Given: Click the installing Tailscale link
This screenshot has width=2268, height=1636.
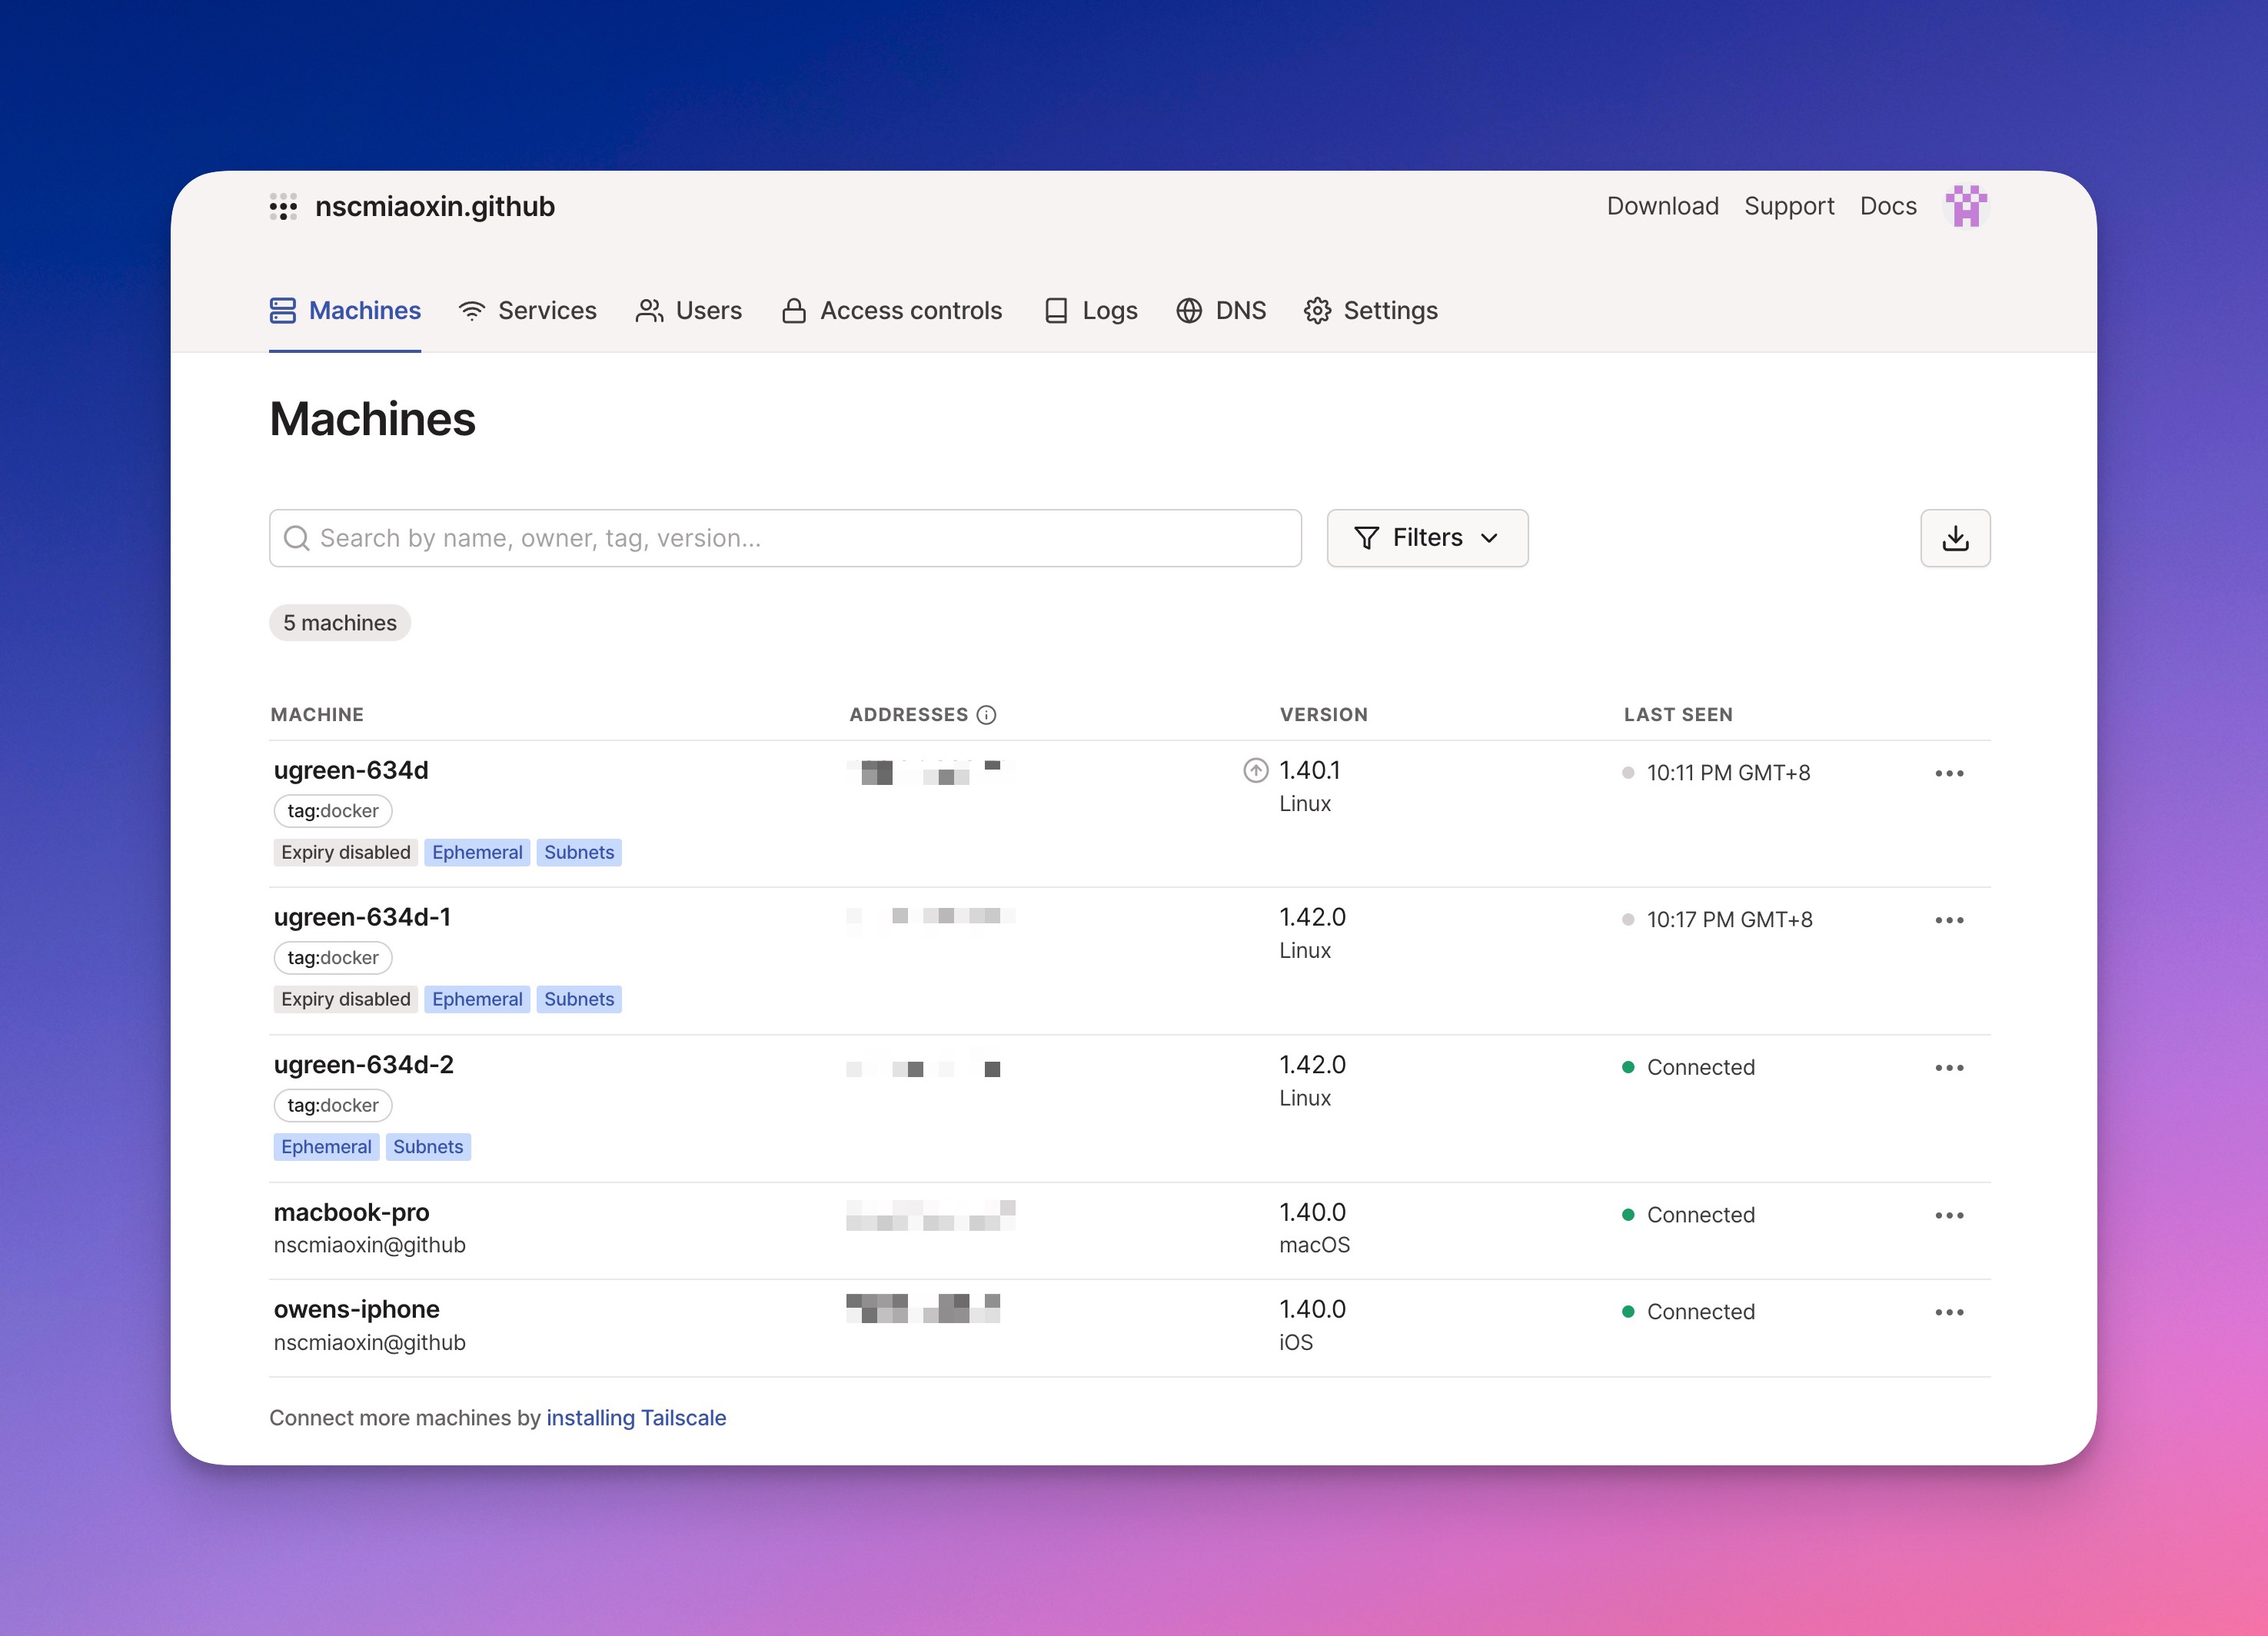Looking at the screenshot, I should tap(636, 1417).
